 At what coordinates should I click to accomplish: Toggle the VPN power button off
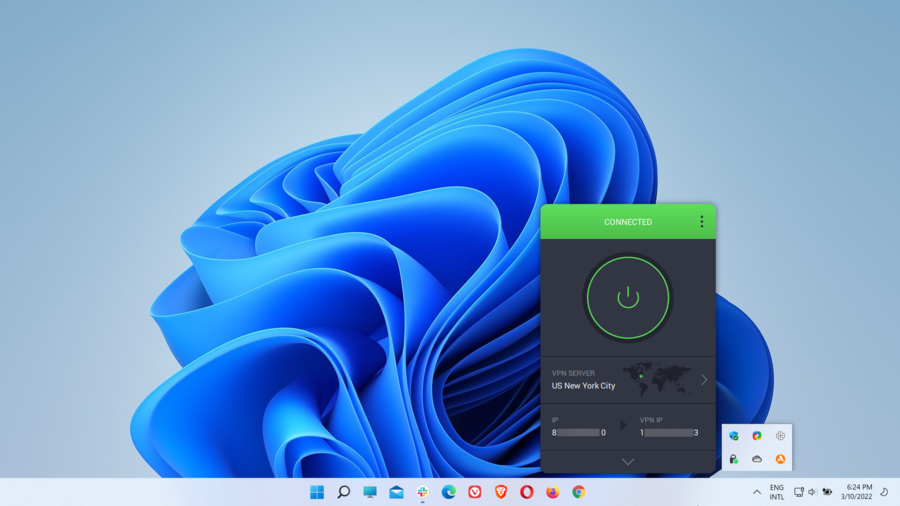point(627,297)
